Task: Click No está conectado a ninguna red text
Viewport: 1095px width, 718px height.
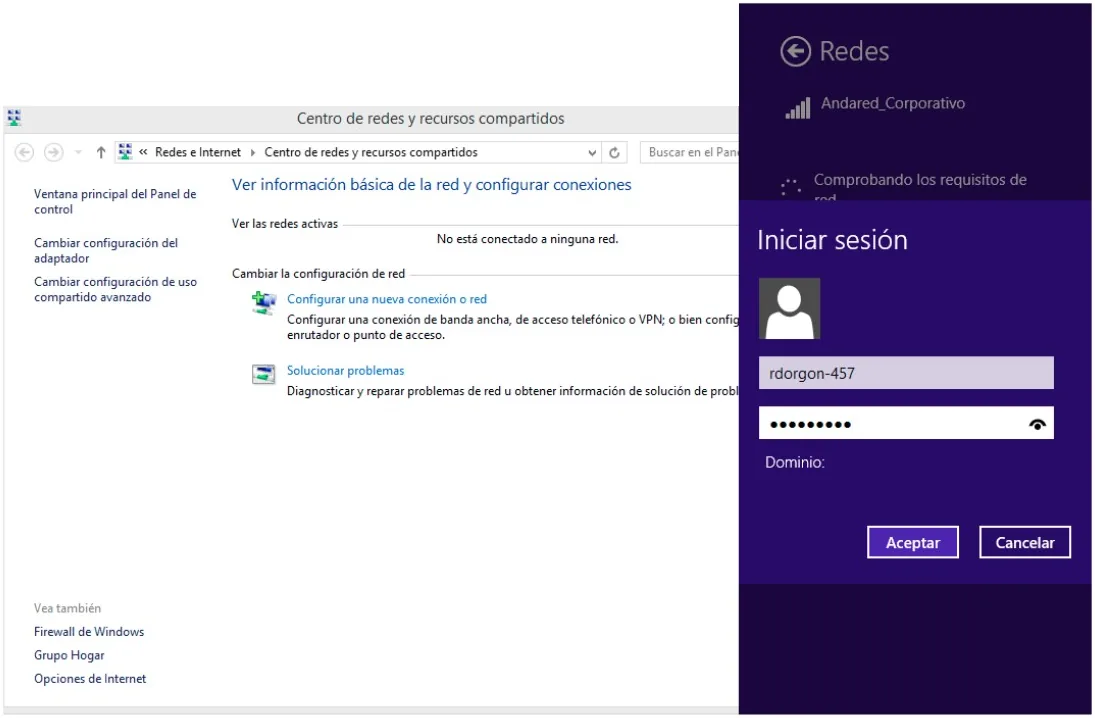Action: [527, 239]
